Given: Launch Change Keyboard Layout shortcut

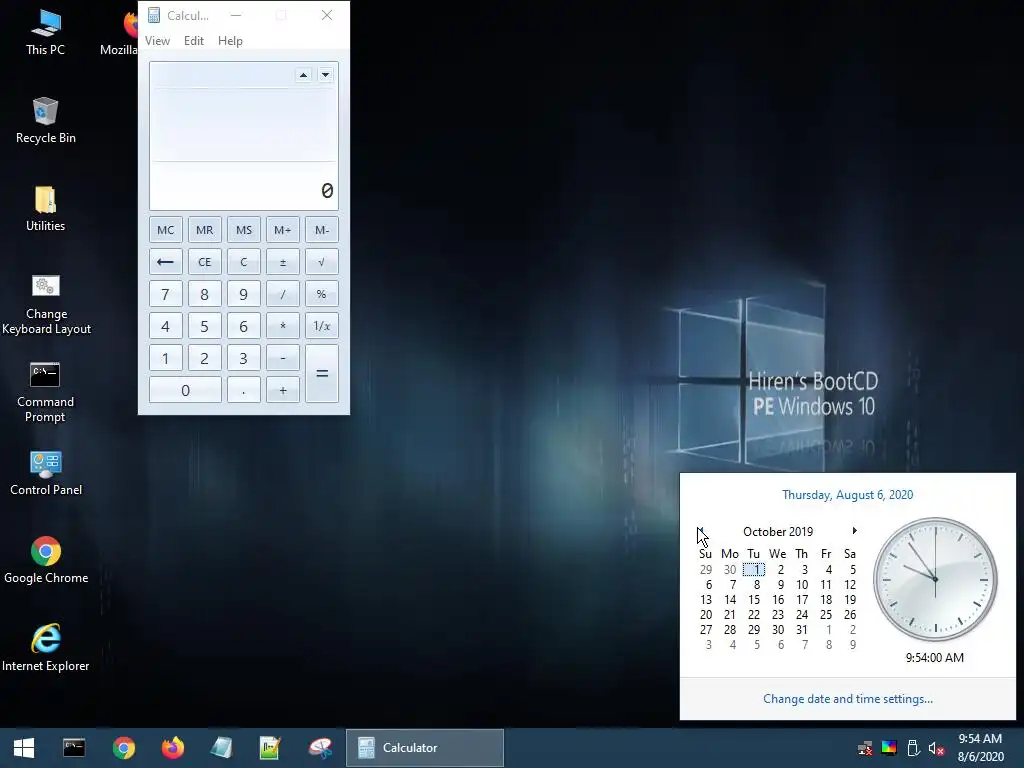Looking at the screenshot, I should (x=46, y=304).
